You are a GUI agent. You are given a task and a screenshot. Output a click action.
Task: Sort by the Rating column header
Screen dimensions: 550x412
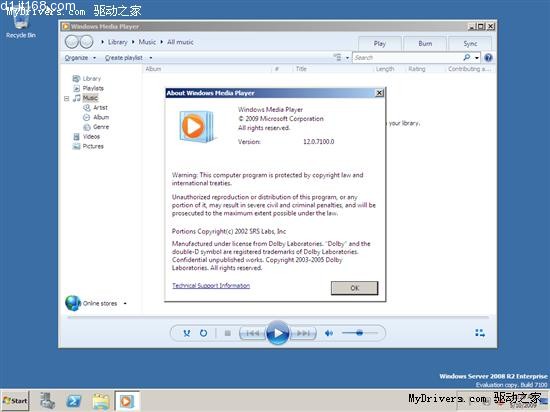coord(417,69)
